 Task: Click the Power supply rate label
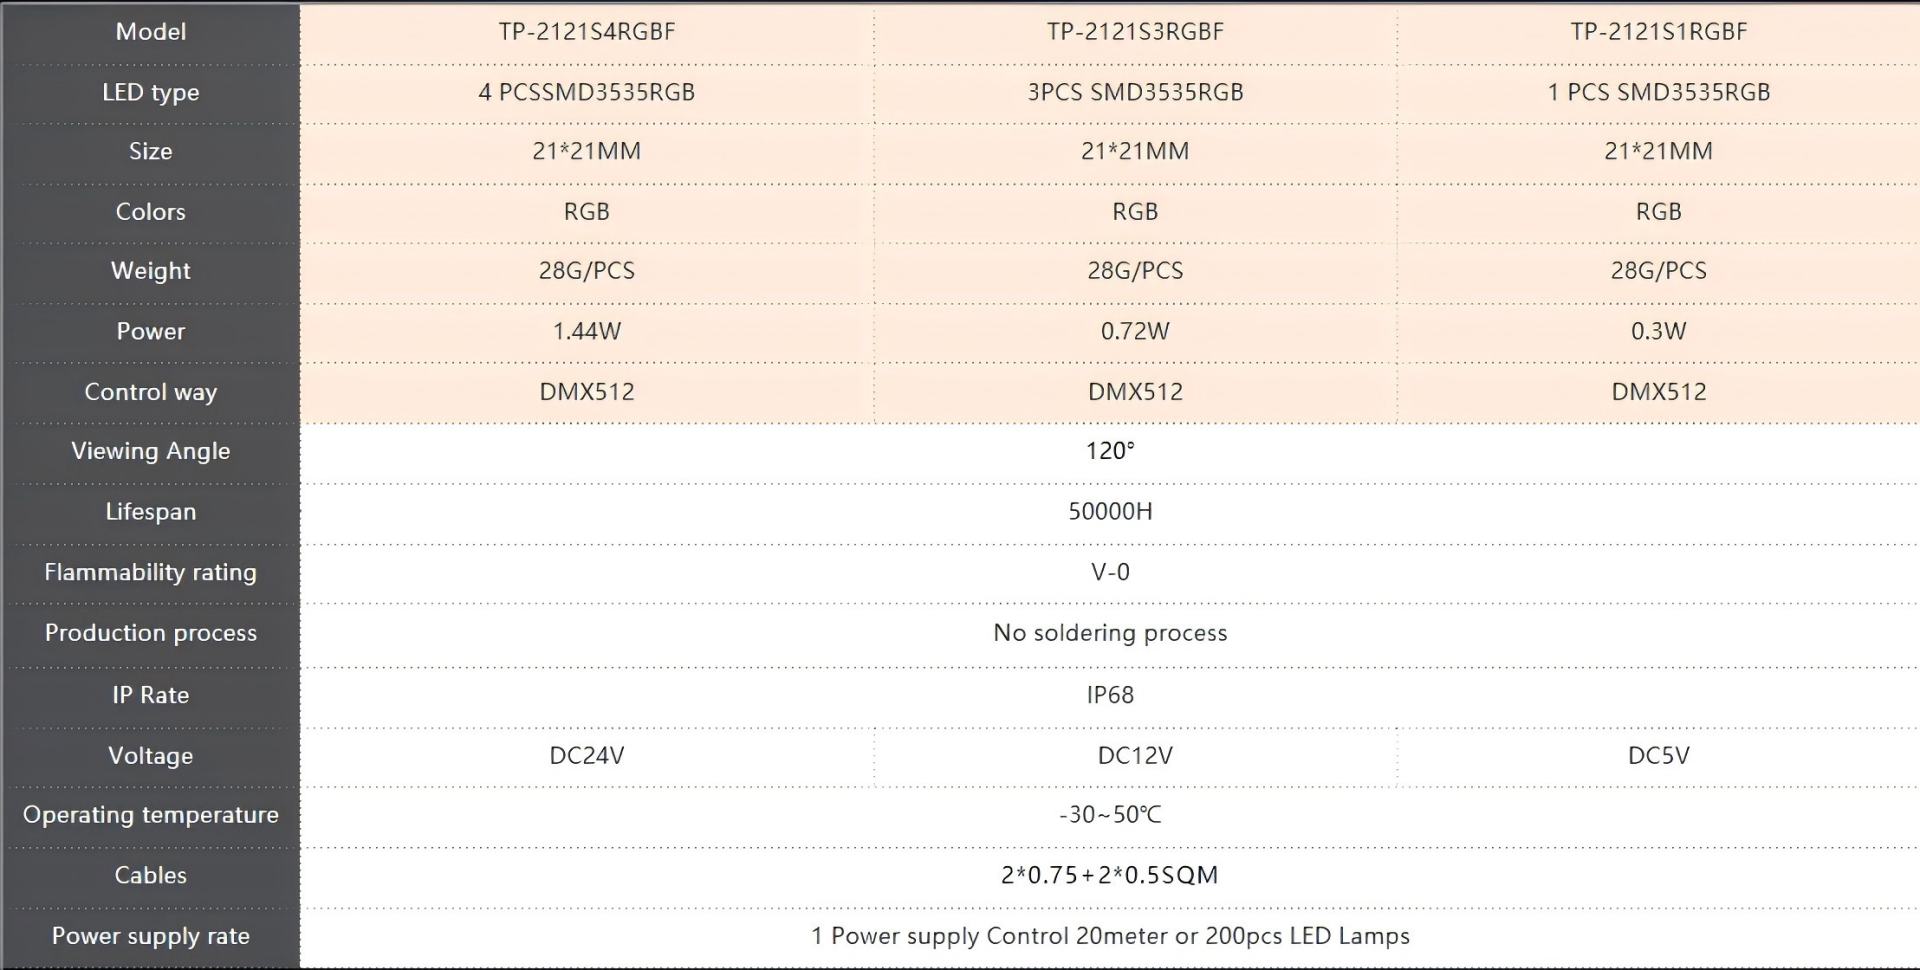151,936
